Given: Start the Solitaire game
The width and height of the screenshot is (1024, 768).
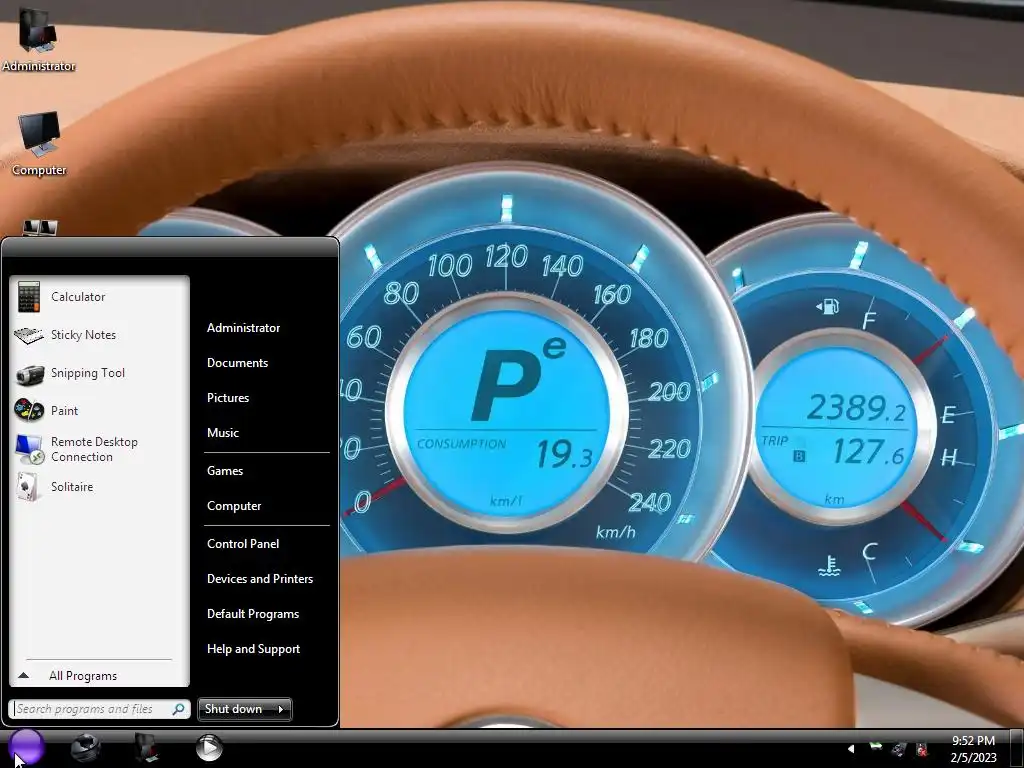Looking at the screenshot, I should [99, 487].
